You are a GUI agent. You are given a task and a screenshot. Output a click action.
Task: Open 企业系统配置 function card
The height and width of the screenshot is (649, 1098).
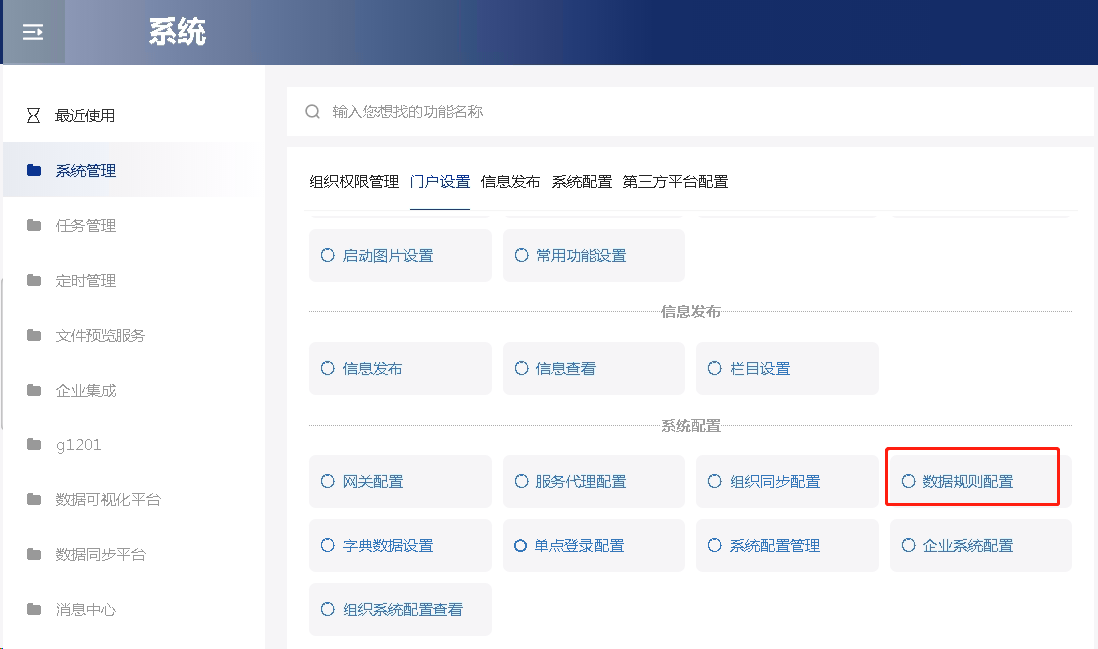pos(980,545)
